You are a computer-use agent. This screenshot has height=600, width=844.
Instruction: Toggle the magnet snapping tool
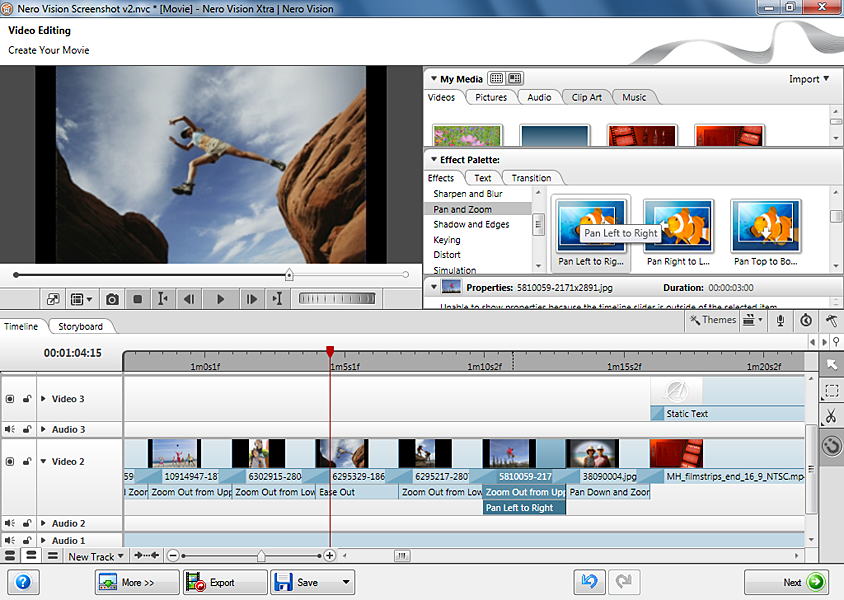tap(831, 445)
